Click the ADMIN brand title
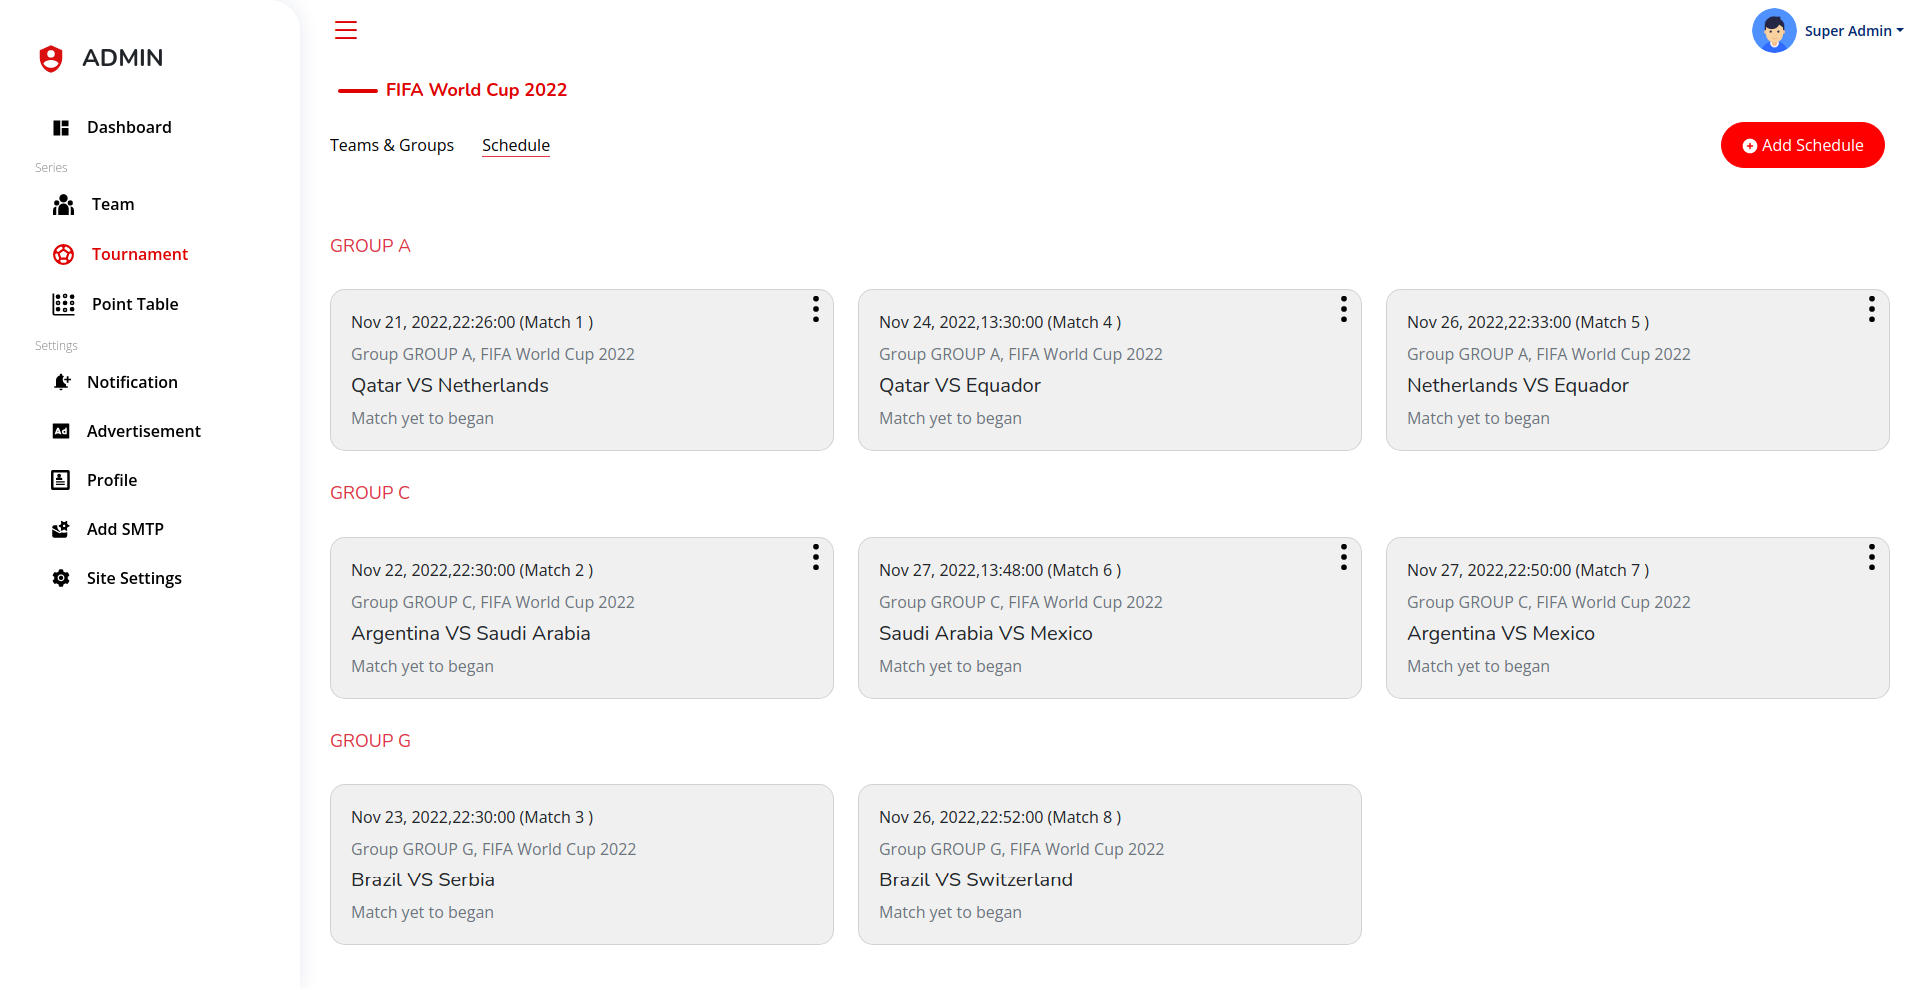This screenshot has width=1920, height=990. coord(122,58)
